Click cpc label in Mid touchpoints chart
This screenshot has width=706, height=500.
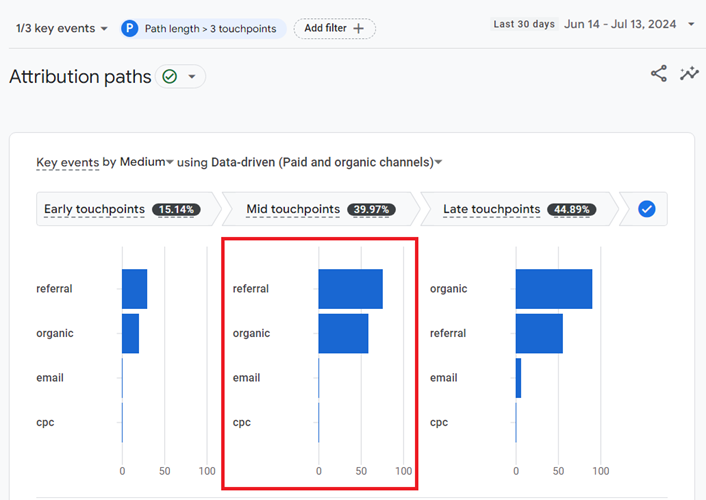[242, 423]
